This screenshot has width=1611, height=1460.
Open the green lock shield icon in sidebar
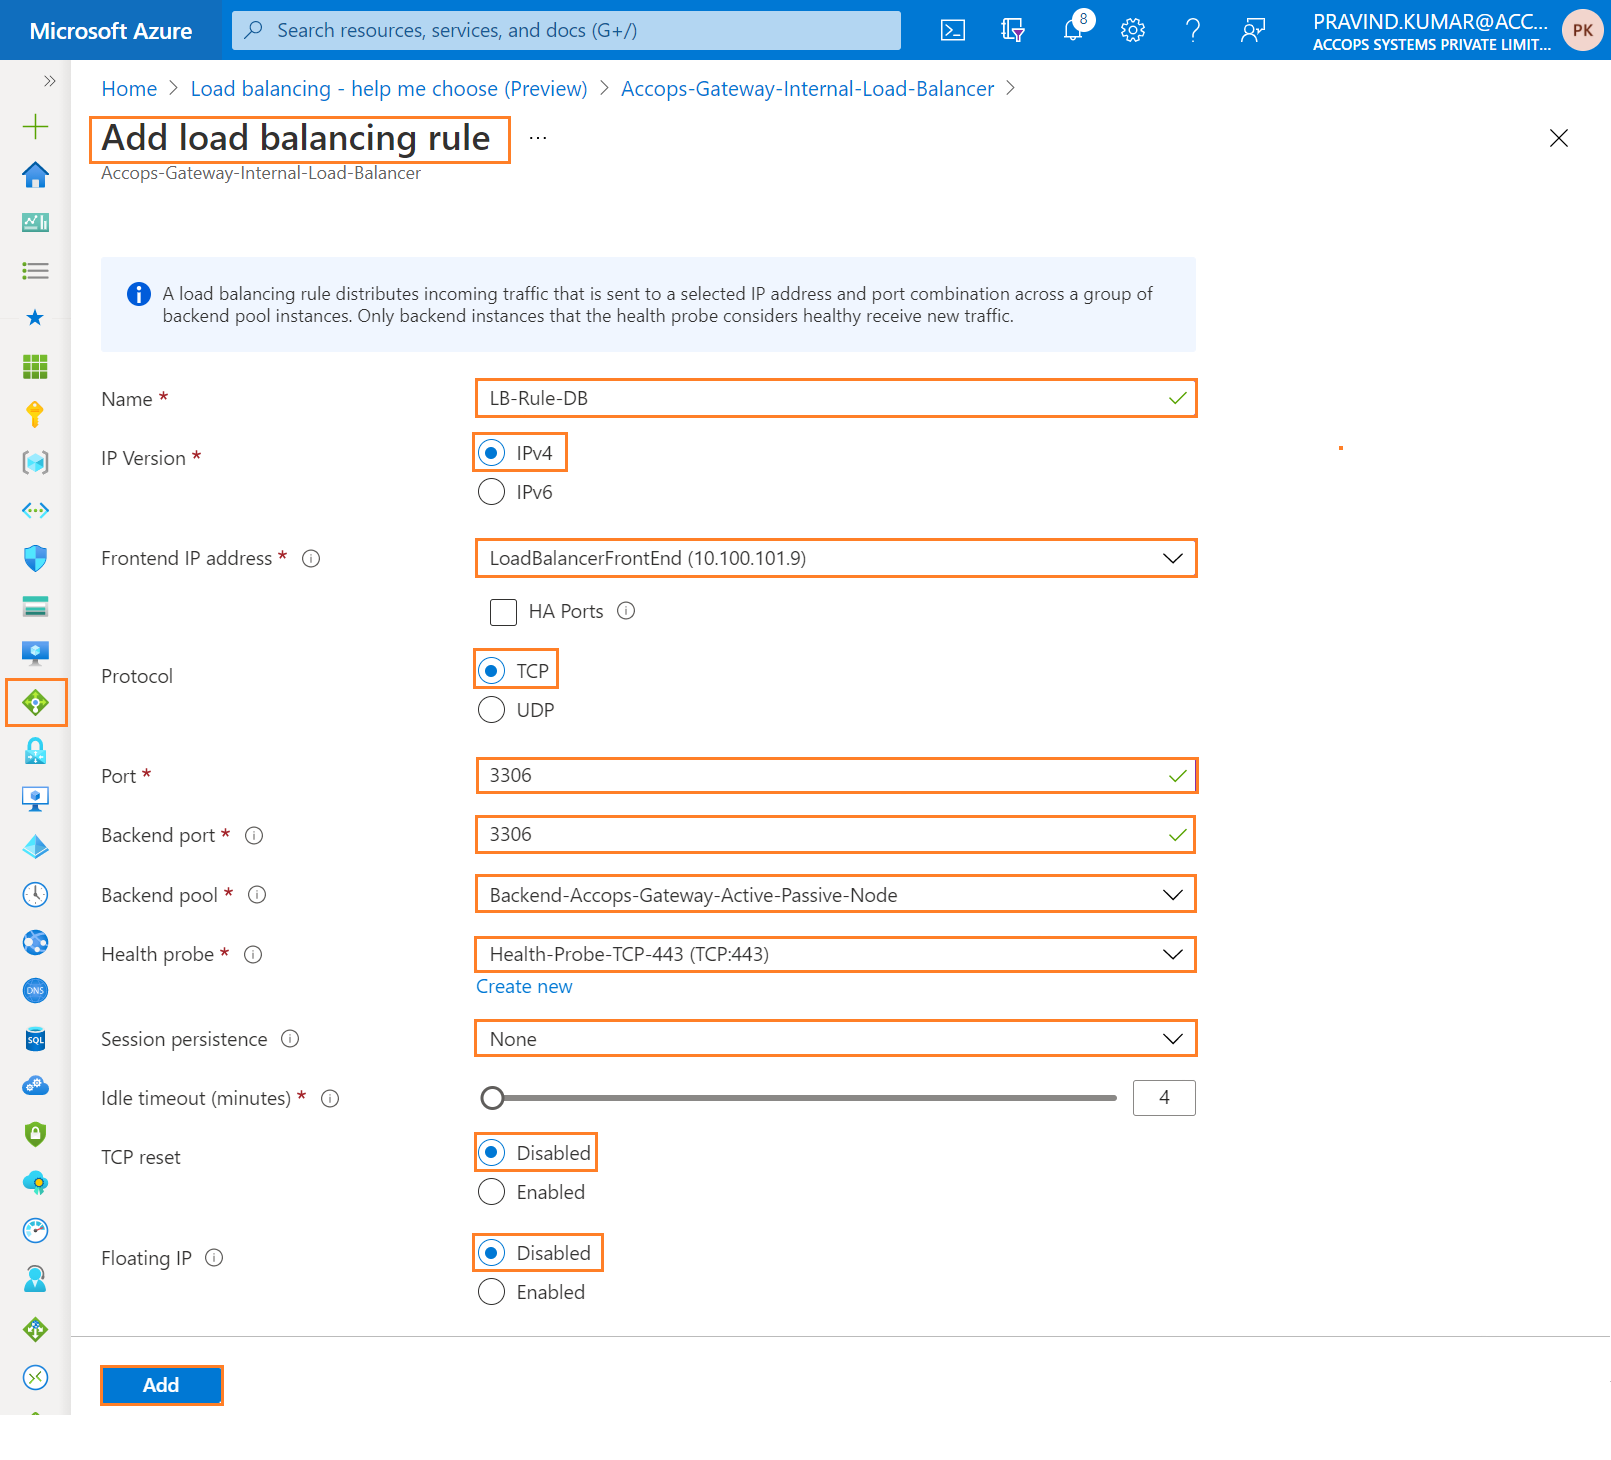tap(35, 1134)
